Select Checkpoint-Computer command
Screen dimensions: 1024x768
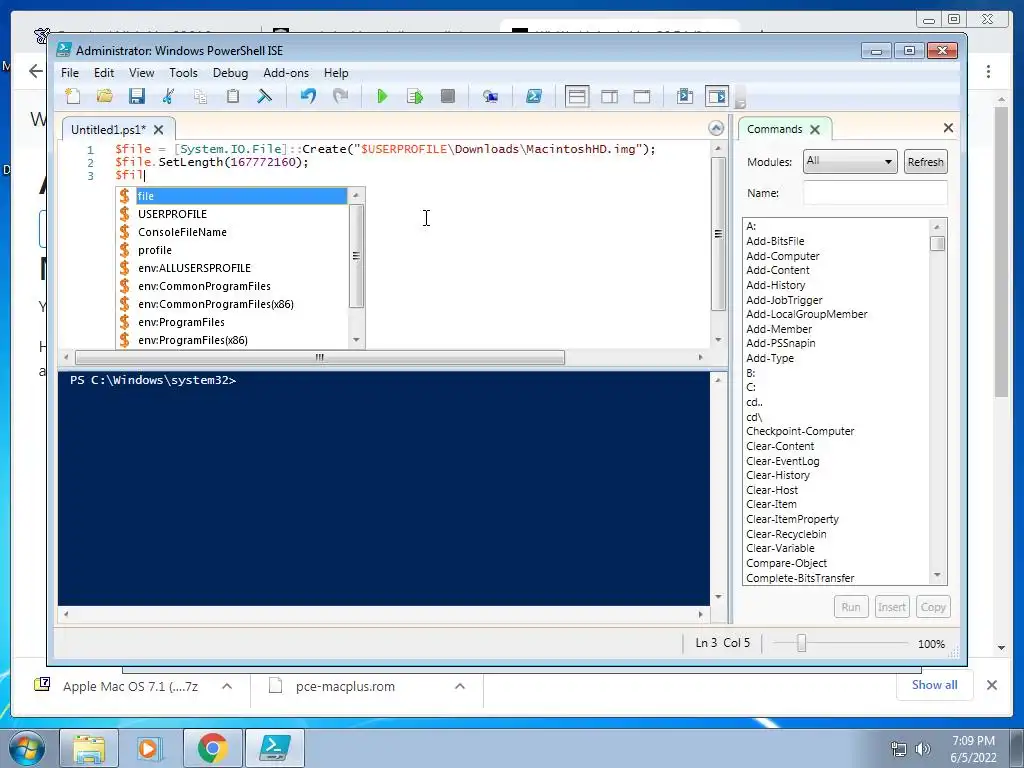tap(800, 431)
